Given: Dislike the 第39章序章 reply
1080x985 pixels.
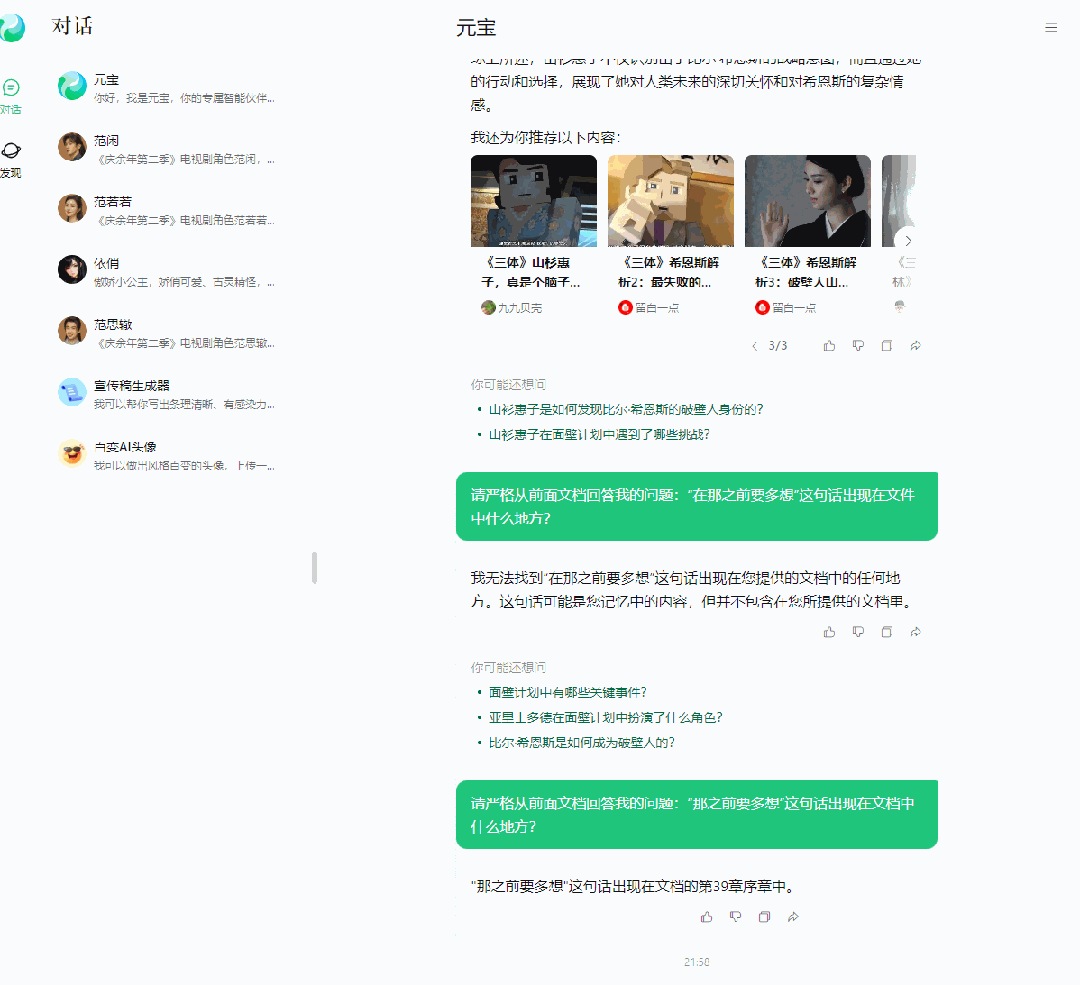Looking at the screenshot, I should coord(736,917).
